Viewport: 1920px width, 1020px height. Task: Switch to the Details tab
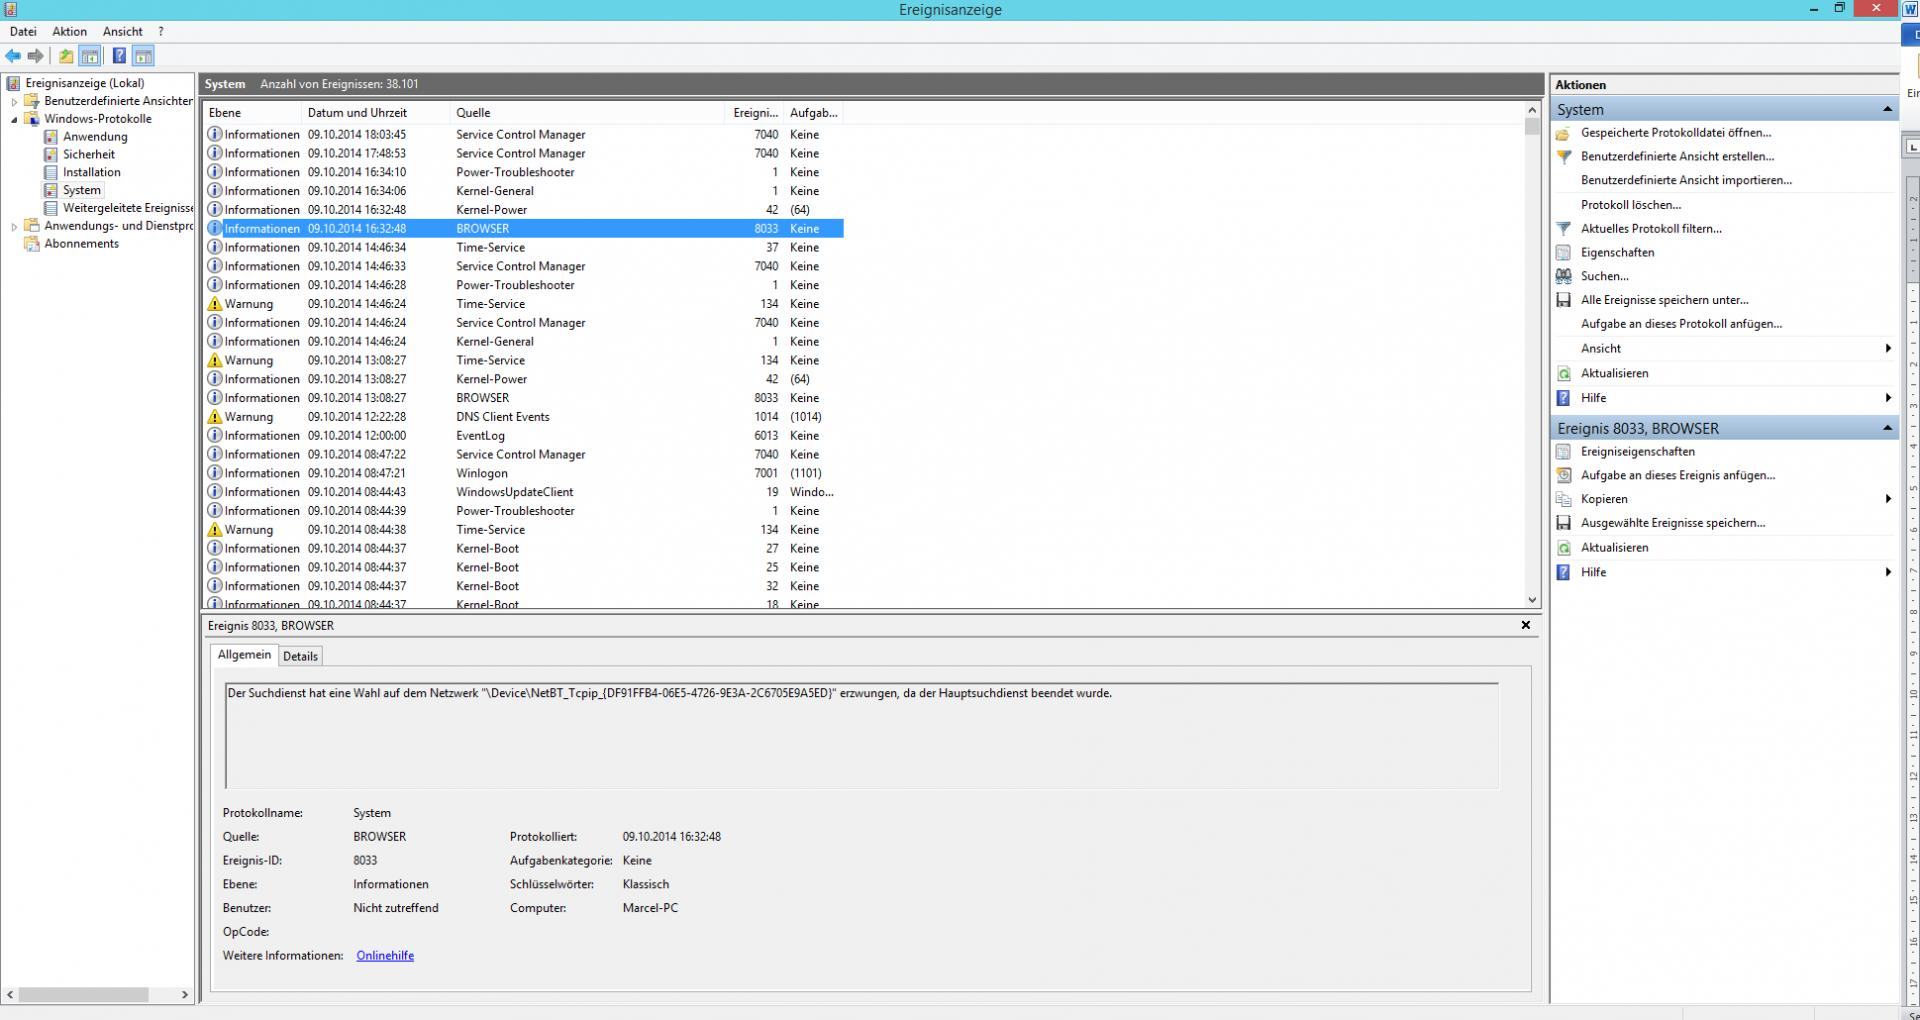pyautogui.click(x=300, y=657)
